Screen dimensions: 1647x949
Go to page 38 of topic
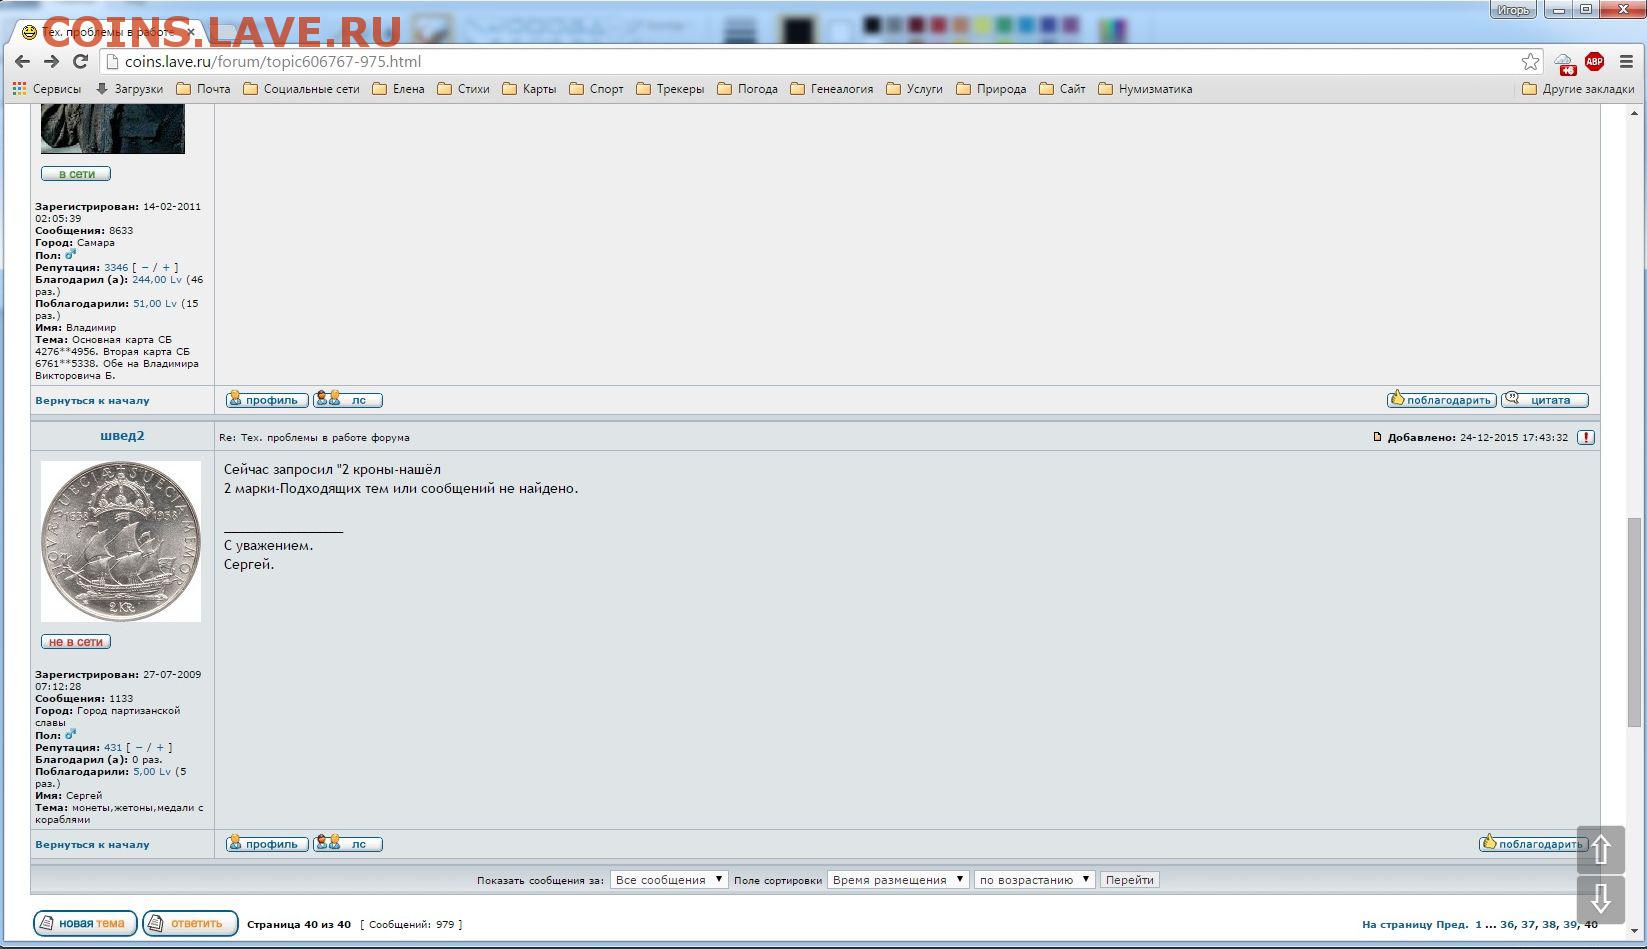(1549, 925)
